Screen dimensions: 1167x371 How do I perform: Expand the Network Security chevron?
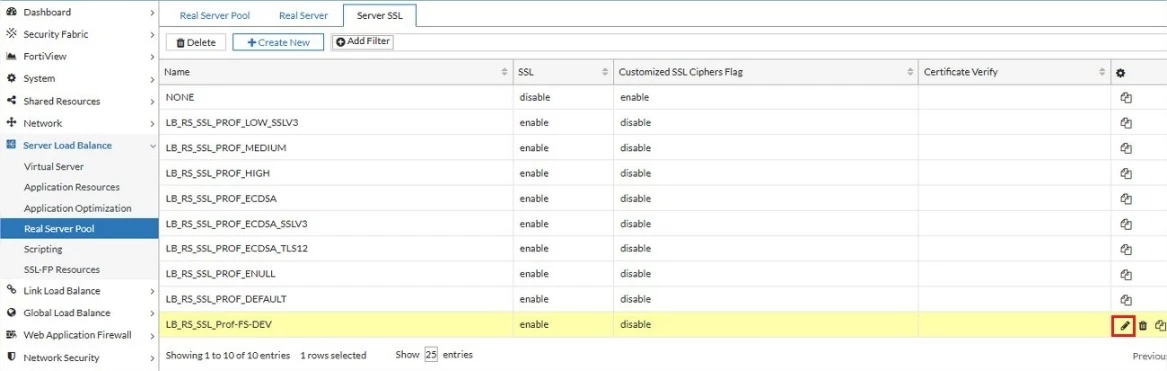[152, 358]
